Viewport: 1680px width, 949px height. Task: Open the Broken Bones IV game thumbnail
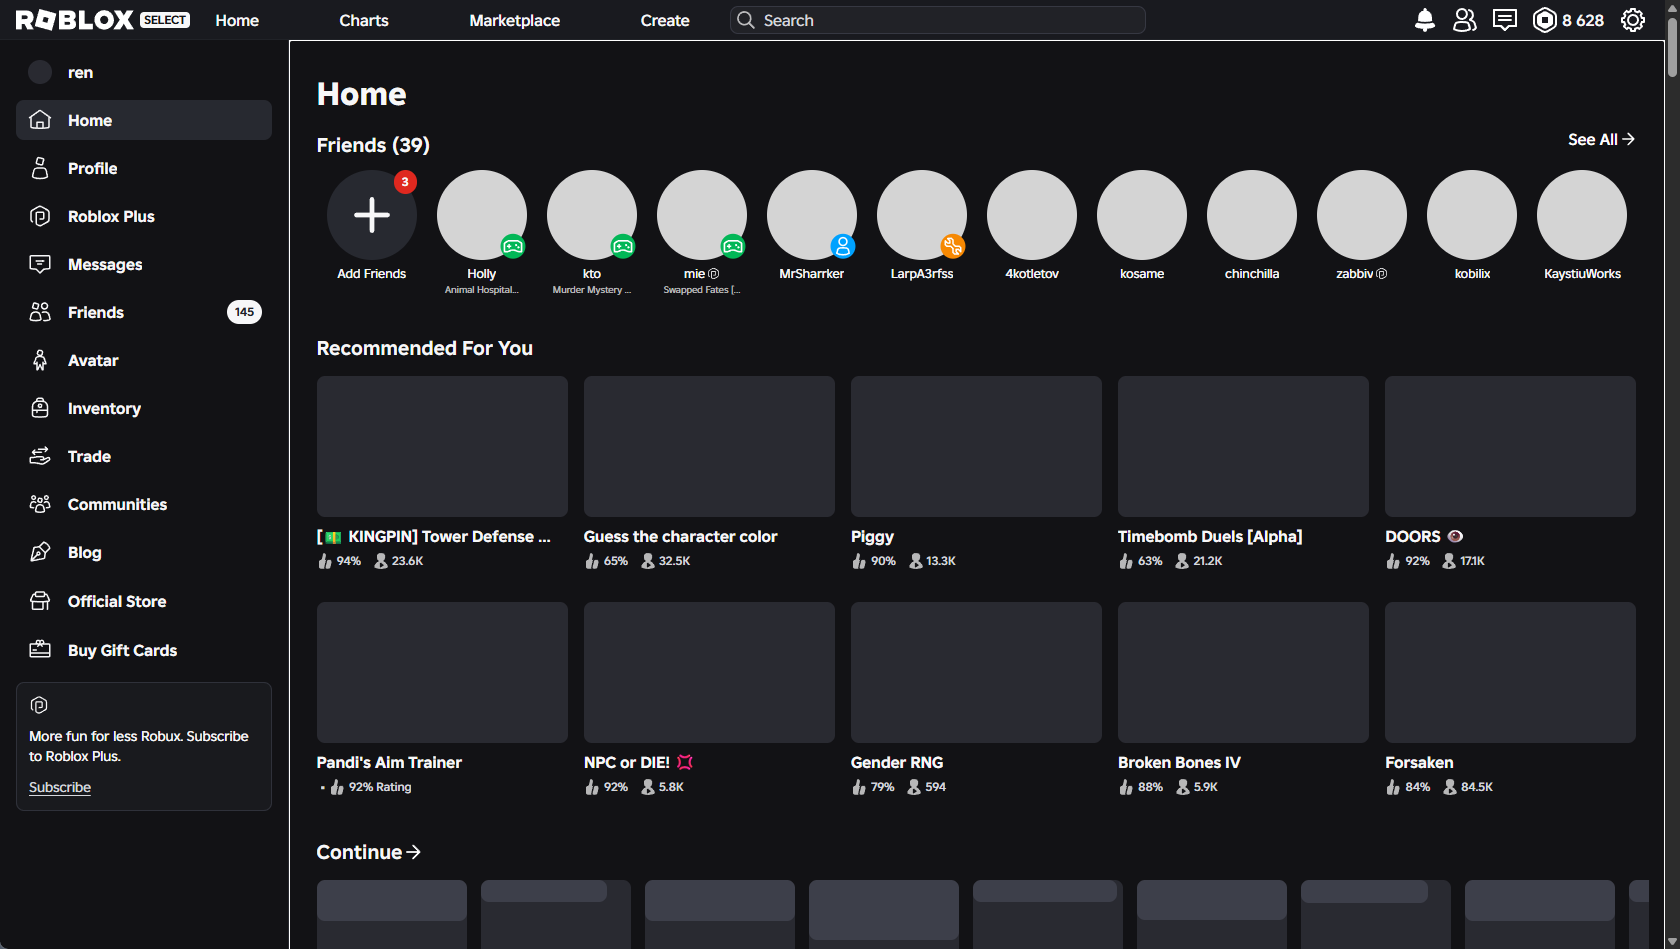coord(1243,672)
